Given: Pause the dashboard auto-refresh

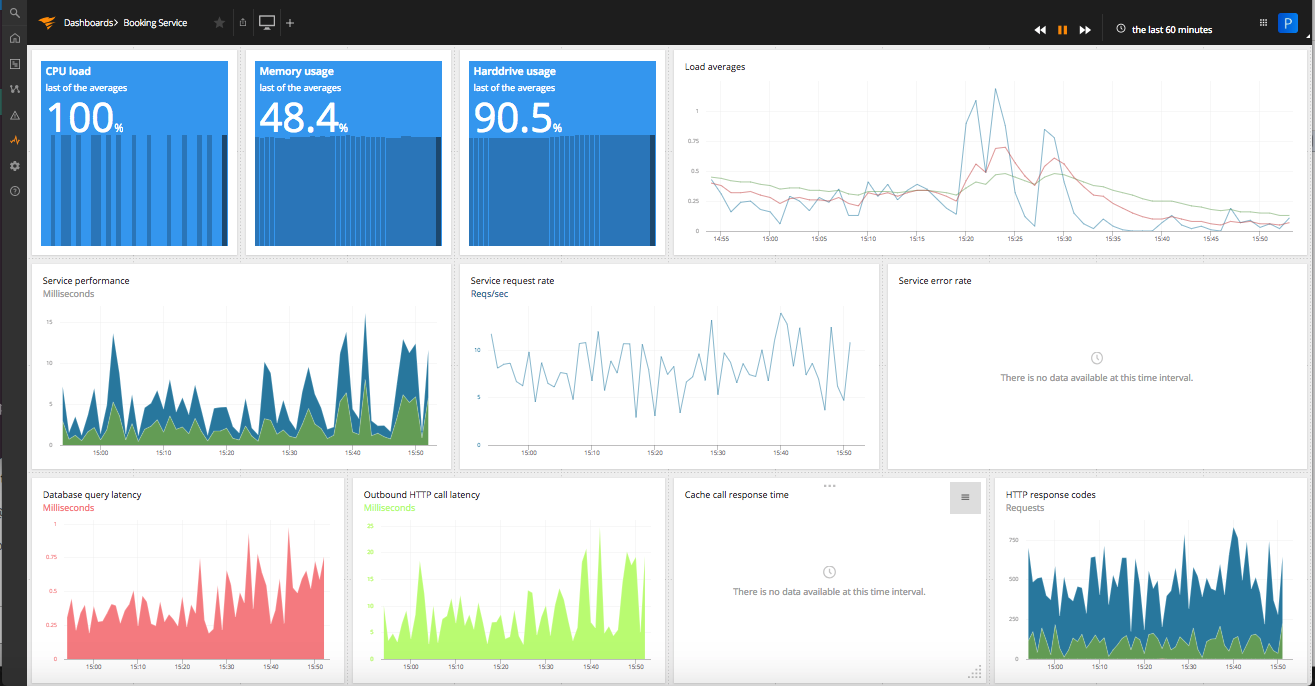Looking at the screenshot, I should pos(1062,29).
